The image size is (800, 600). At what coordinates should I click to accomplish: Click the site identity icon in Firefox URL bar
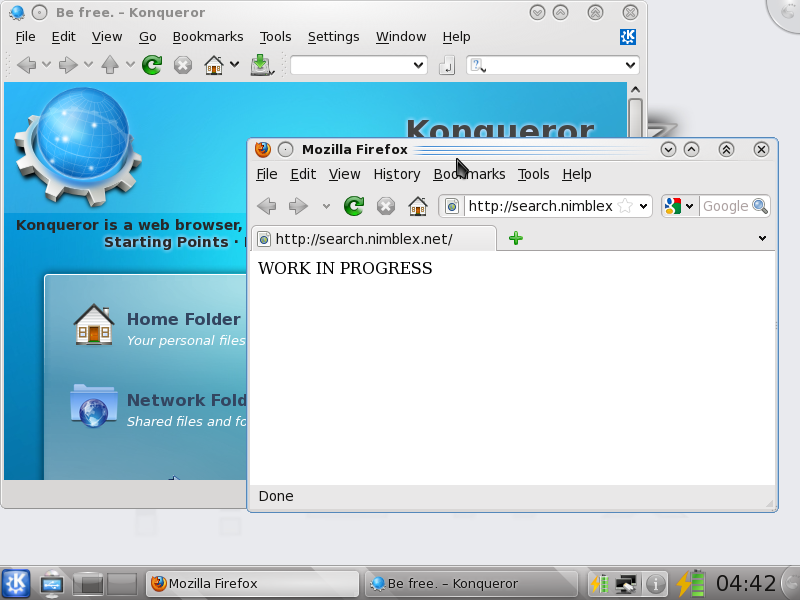452,206
